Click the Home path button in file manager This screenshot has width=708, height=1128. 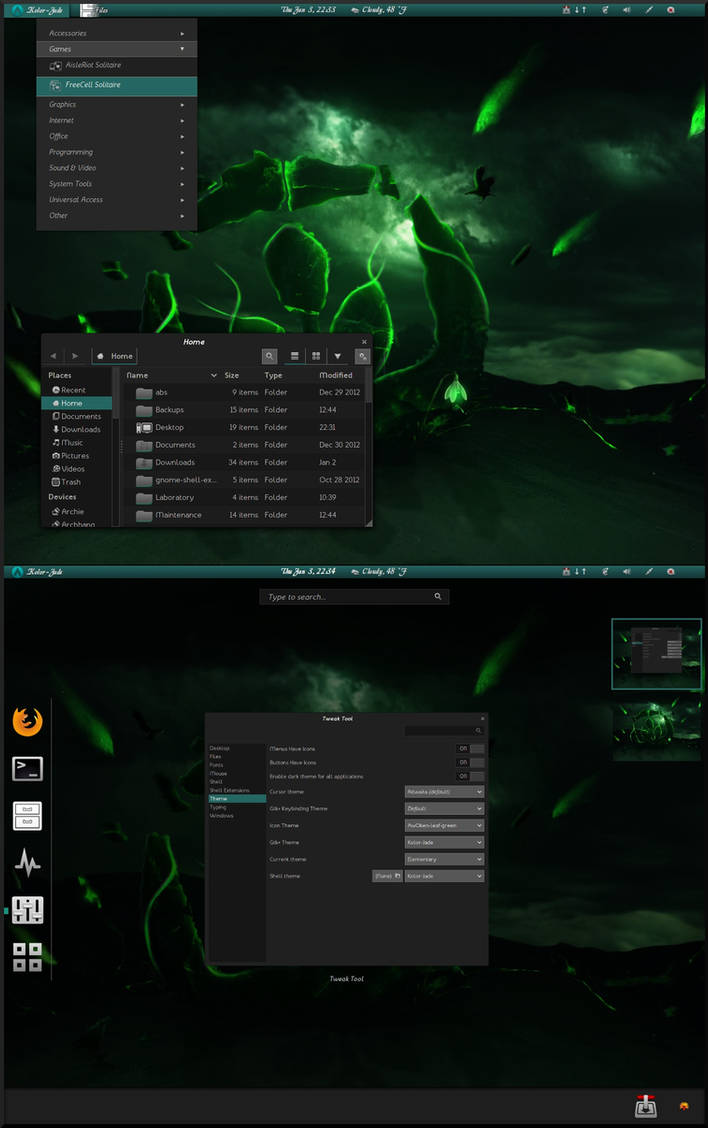pyautogui.click(x=114, y=356)
